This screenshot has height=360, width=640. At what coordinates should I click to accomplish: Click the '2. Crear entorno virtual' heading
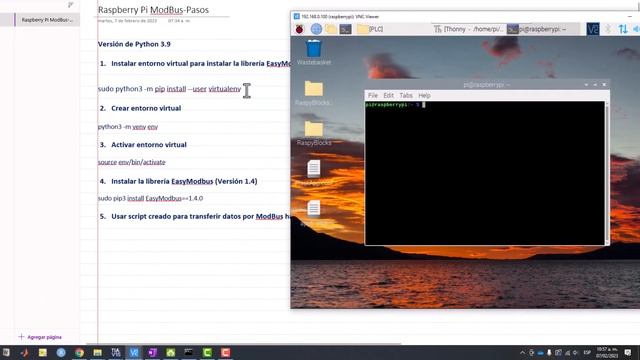tap(140, 108)
